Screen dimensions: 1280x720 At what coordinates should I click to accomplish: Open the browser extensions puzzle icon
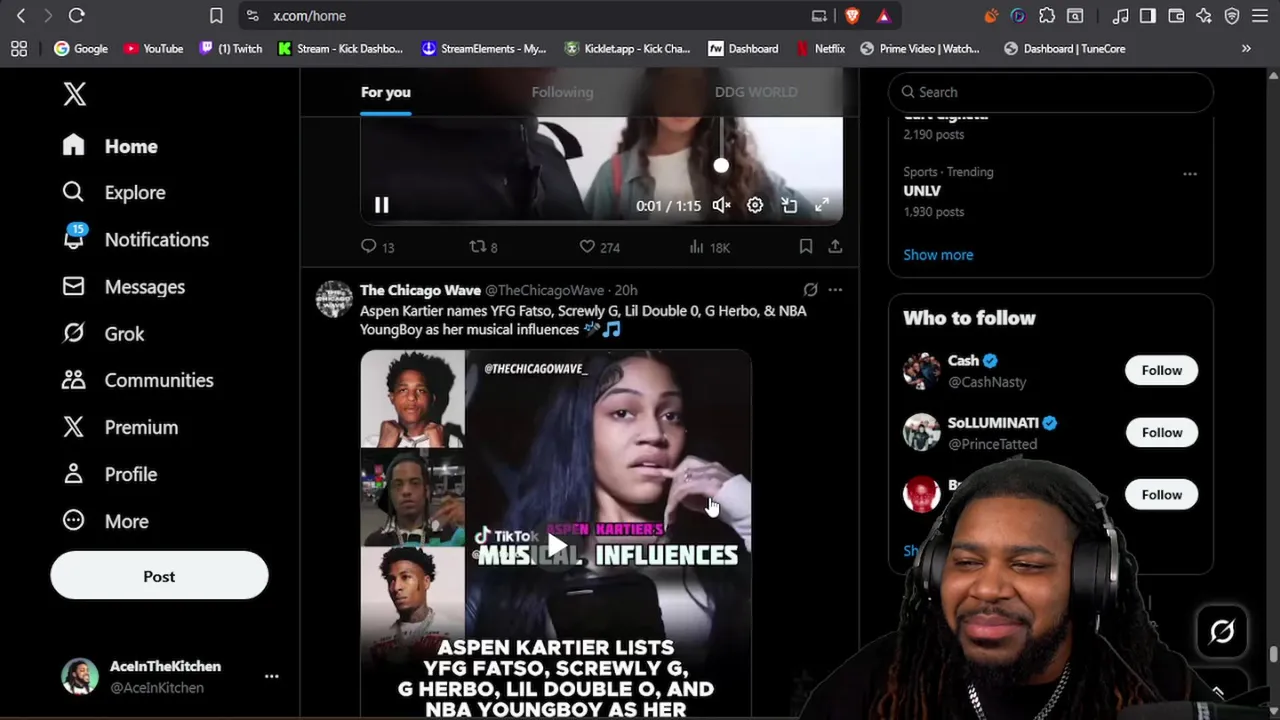click(1047, 16)
